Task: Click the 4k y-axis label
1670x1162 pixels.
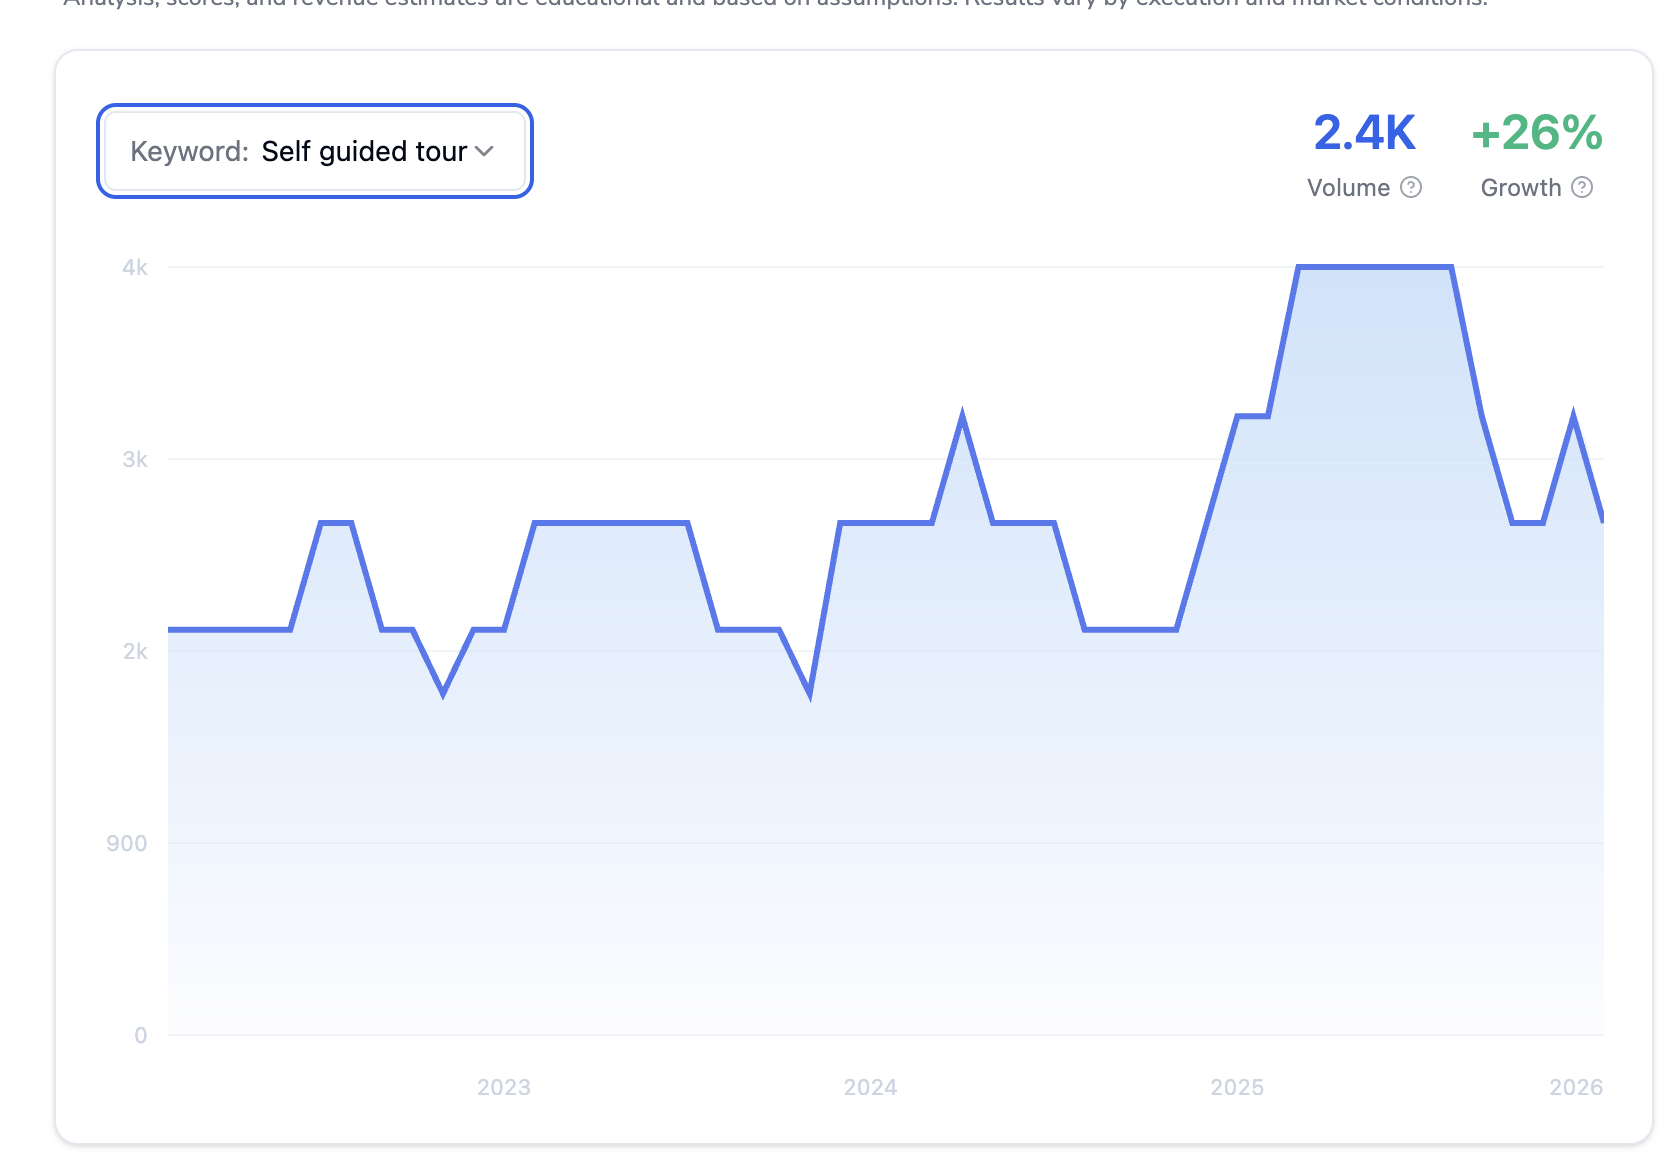Action: point(135,267)
